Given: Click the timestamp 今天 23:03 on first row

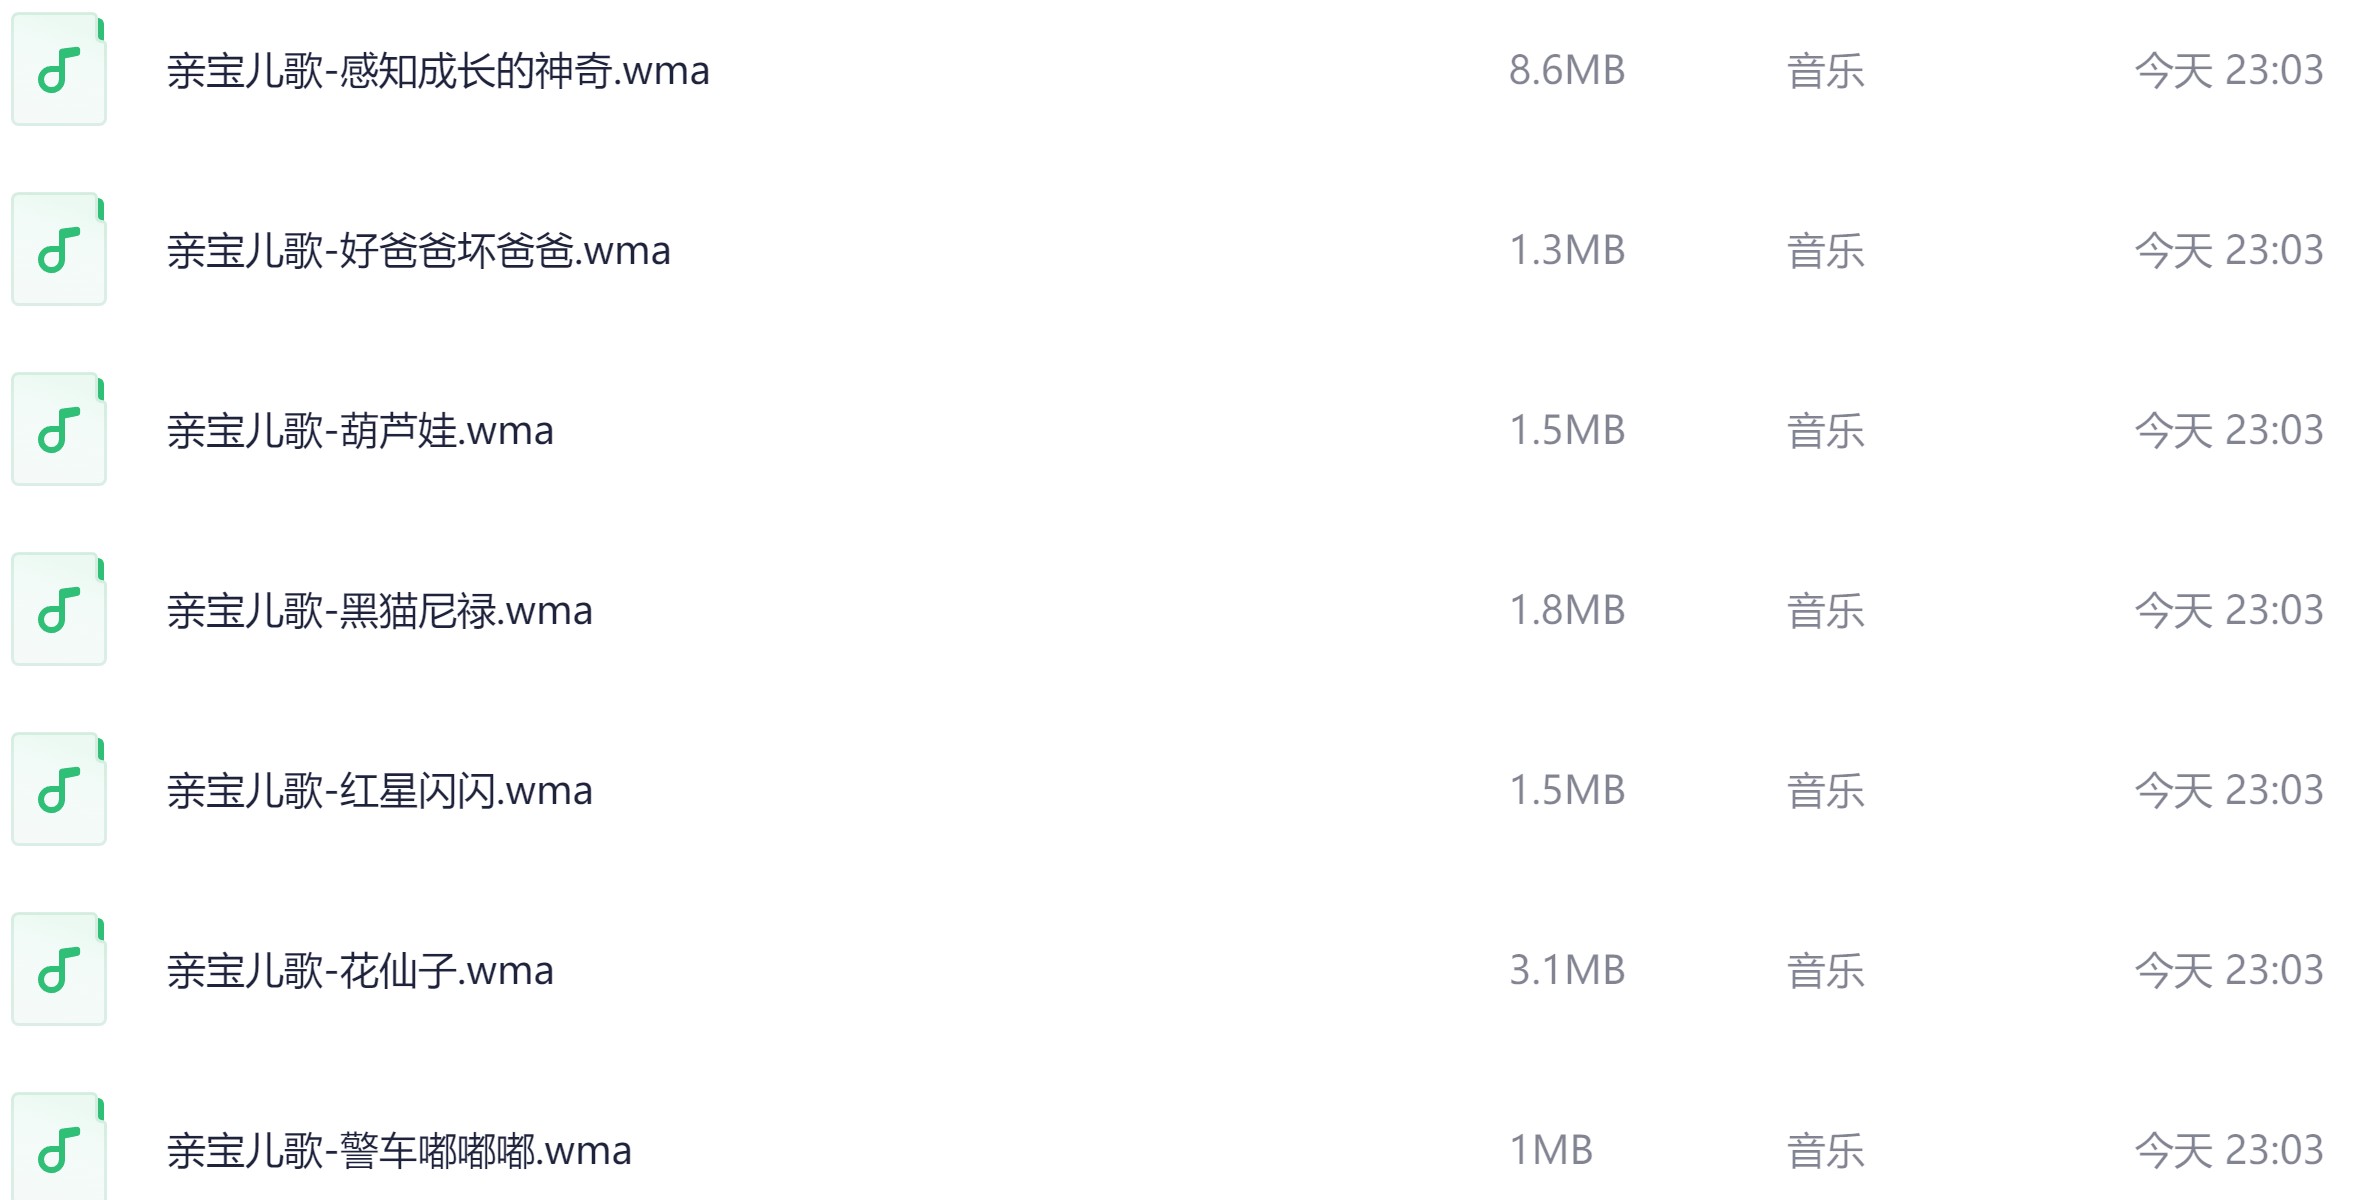Looking at the screenshot, I should [2230, 70].
